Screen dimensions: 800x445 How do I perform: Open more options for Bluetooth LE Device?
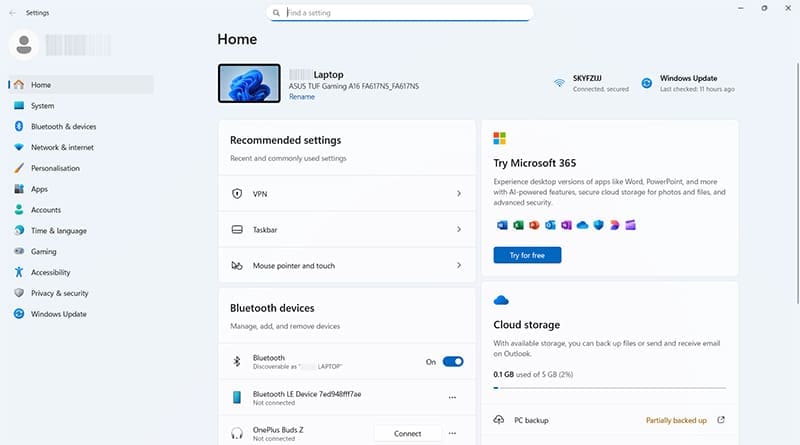click(452, 398)
